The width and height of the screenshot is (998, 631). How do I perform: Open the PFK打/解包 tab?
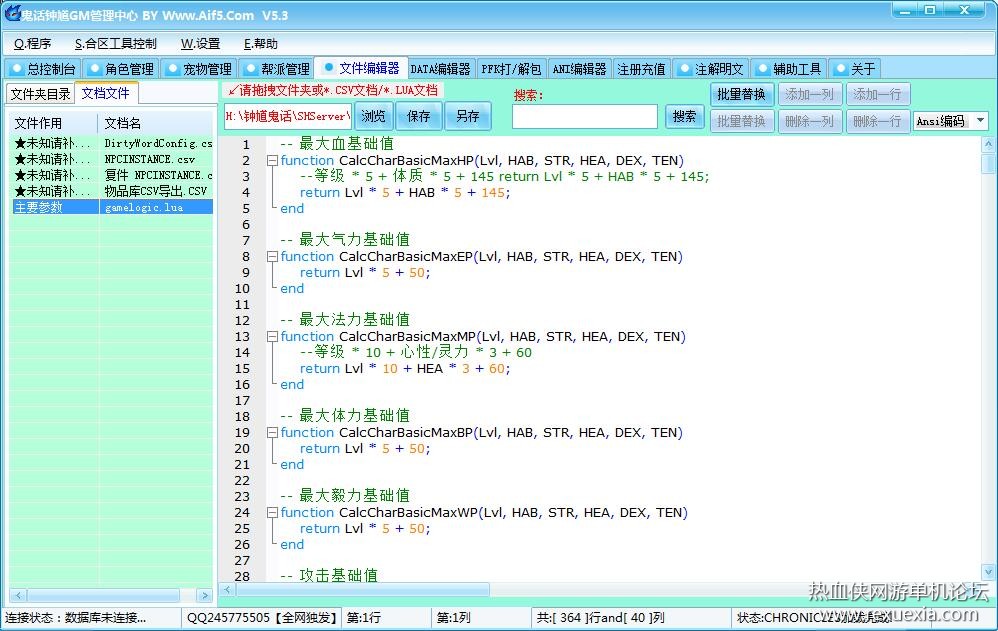pos(511,69)
